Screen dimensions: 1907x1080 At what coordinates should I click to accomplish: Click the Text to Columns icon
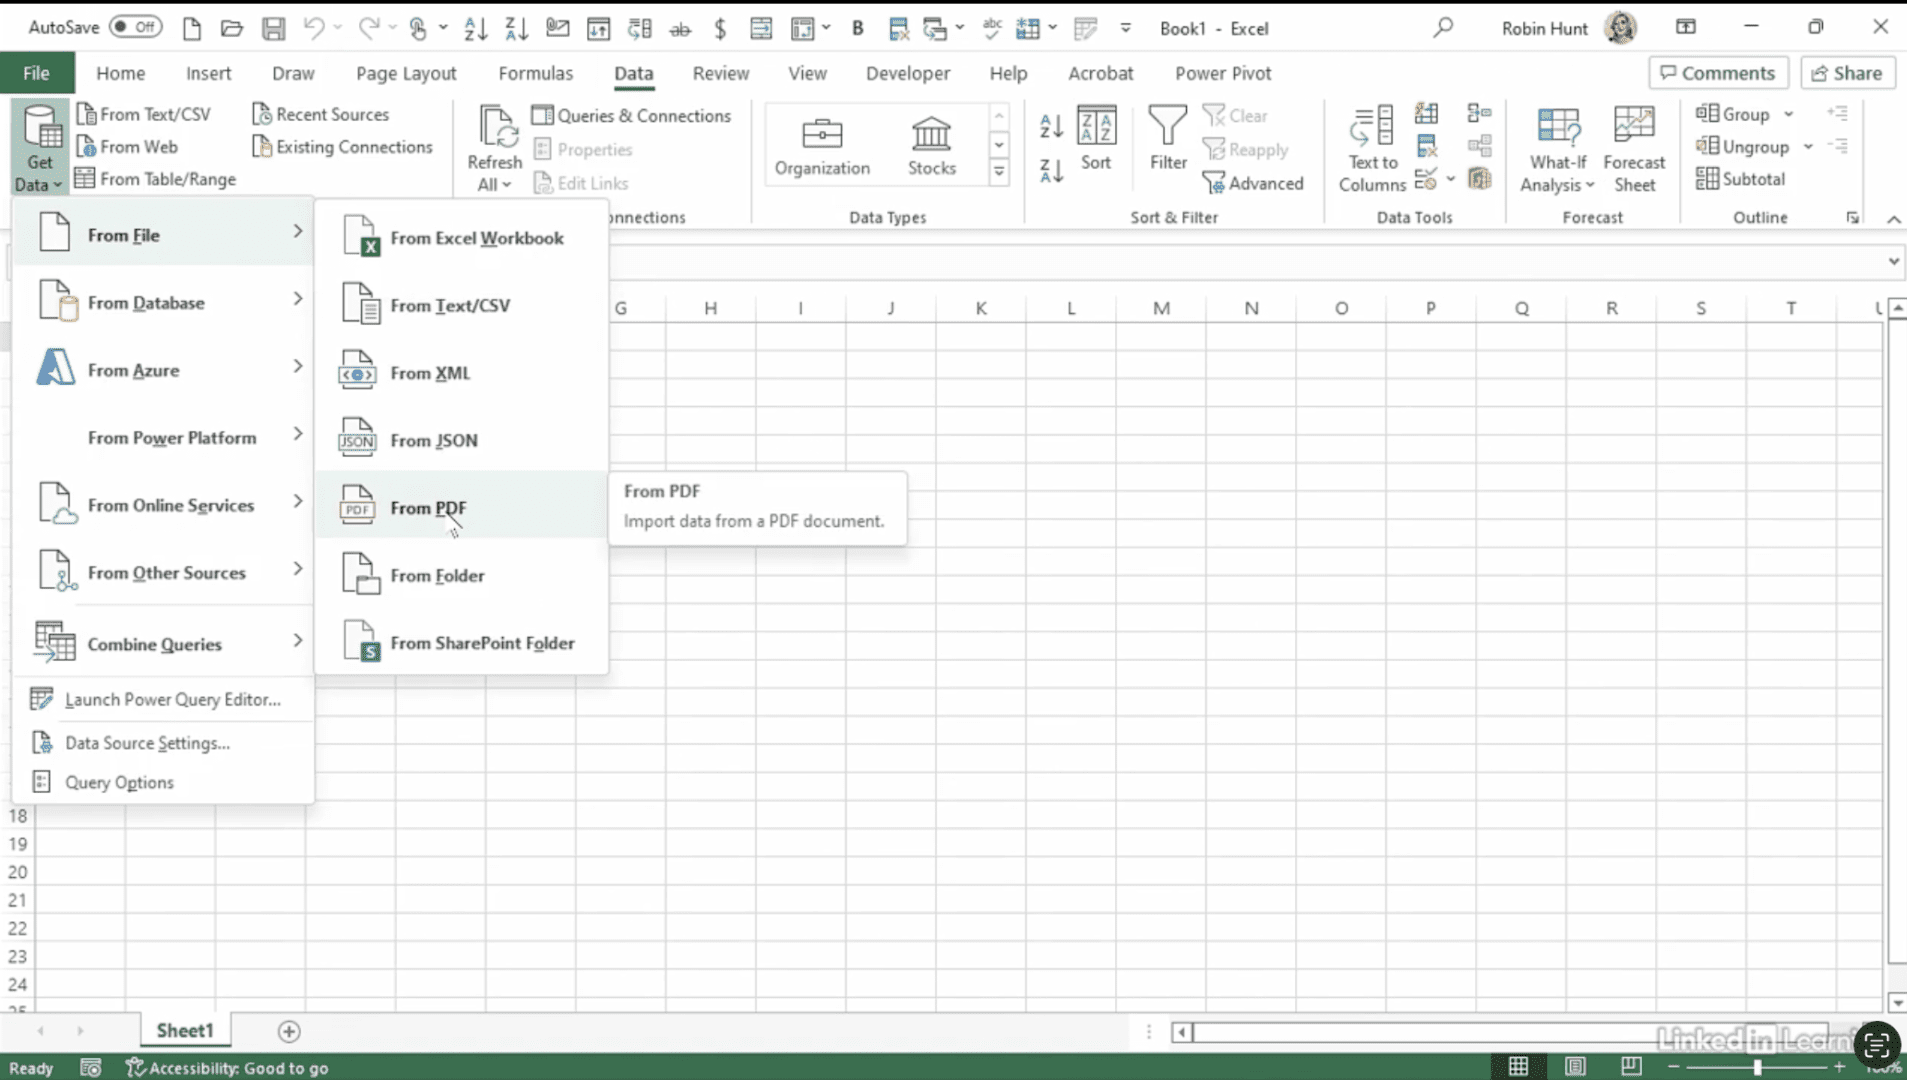click(x=1371, y=148)
